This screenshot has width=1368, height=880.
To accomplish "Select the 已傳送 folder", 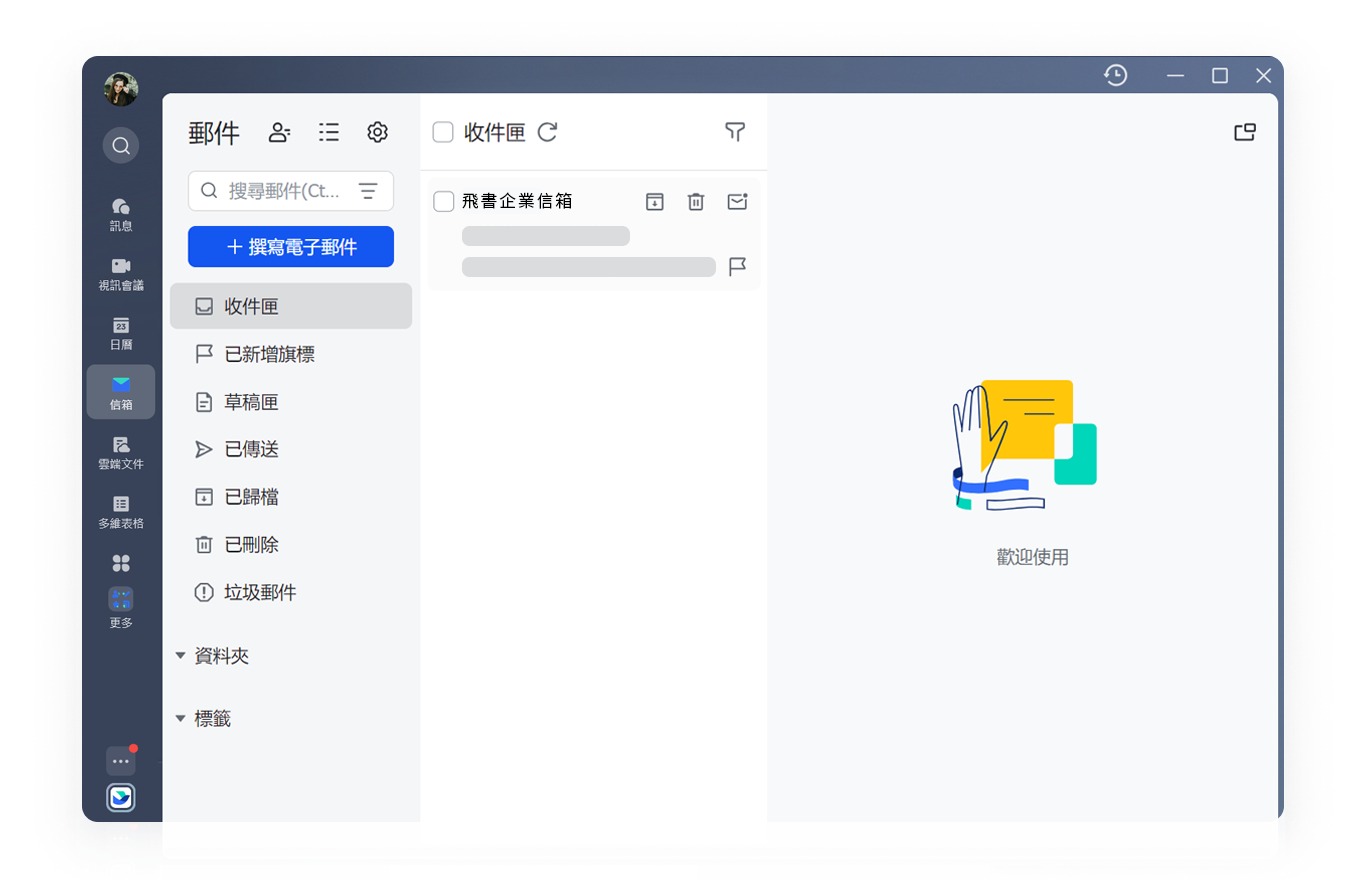I will click(x=291, y=450).
